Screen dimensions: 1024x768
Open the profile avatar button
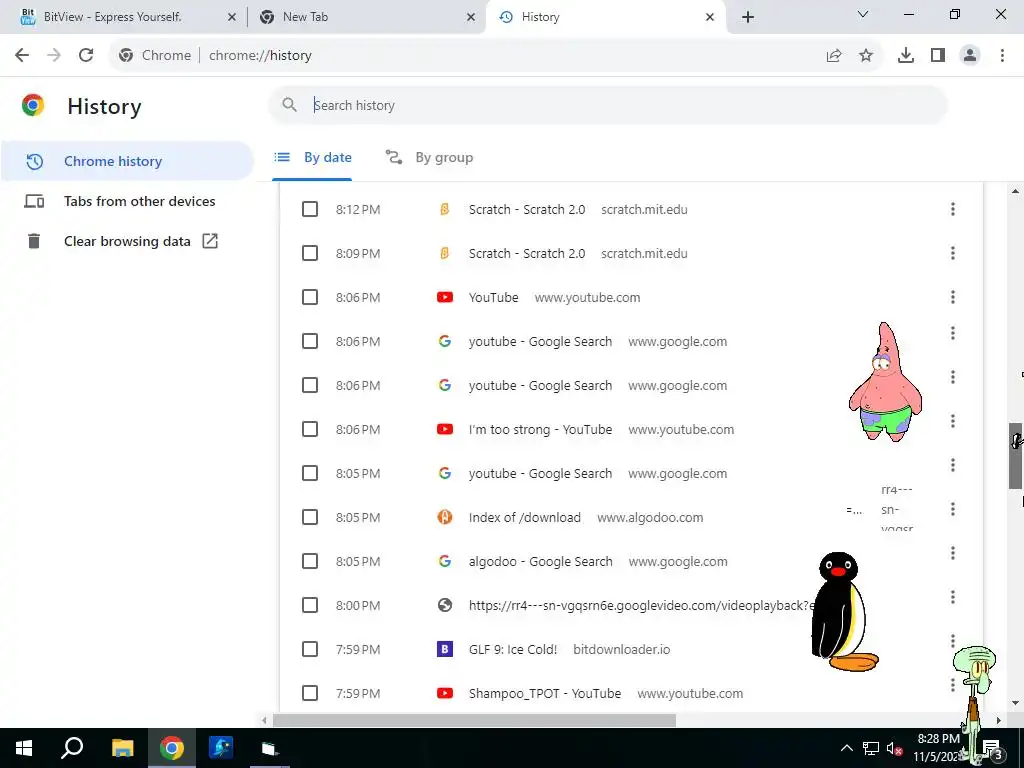(970, 56)
